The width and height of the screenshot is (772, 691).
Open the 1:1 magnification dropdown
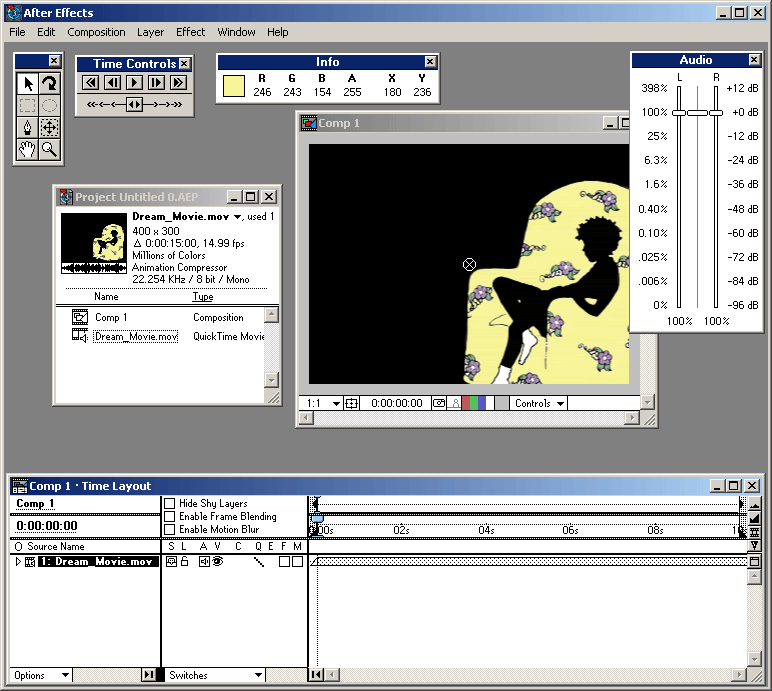tap(324, 404)
